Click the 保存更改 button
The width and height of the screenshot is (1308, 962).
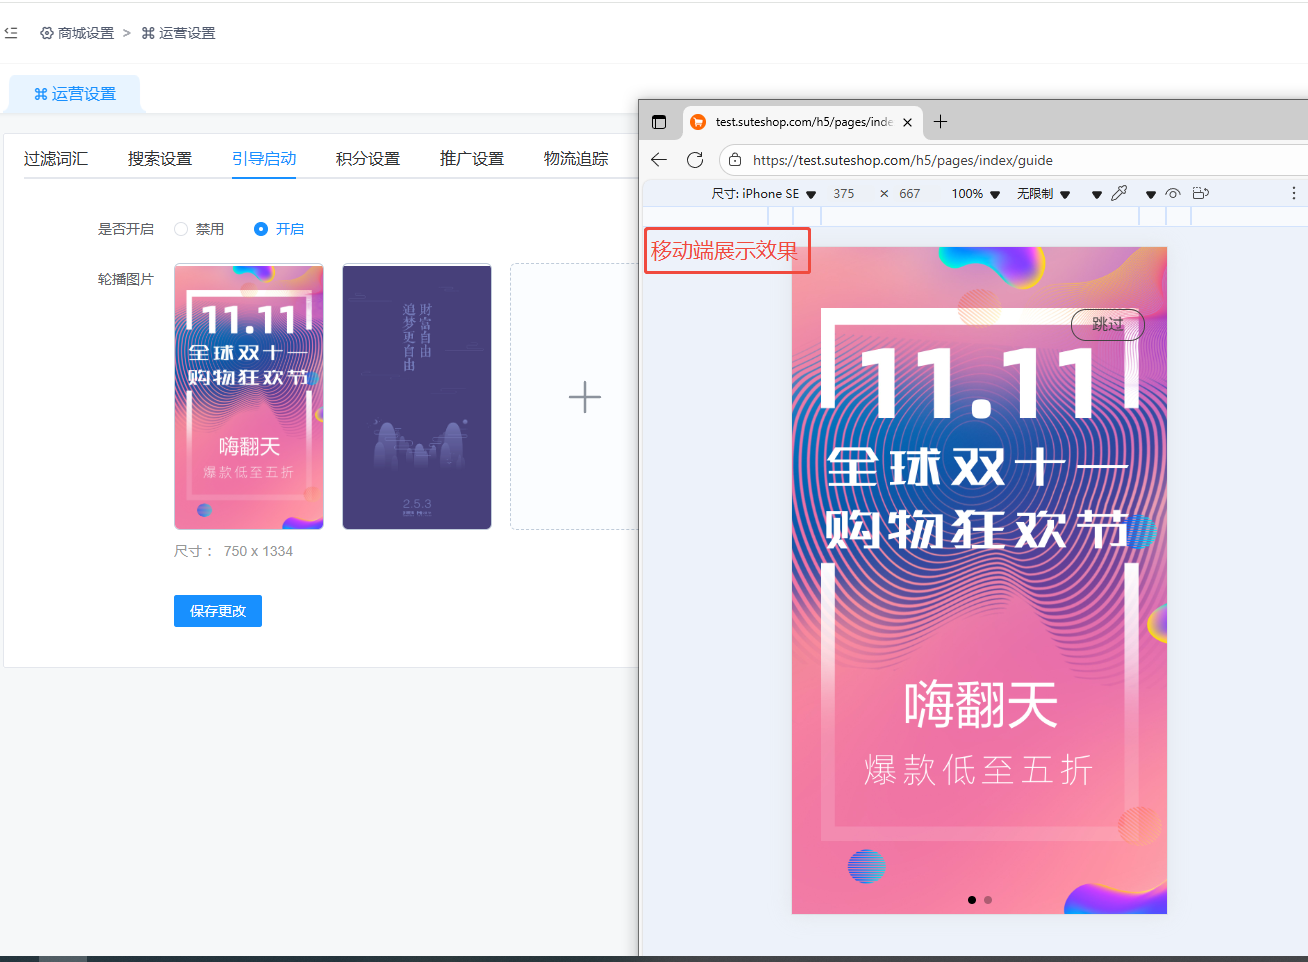click(x=218, y=611)
